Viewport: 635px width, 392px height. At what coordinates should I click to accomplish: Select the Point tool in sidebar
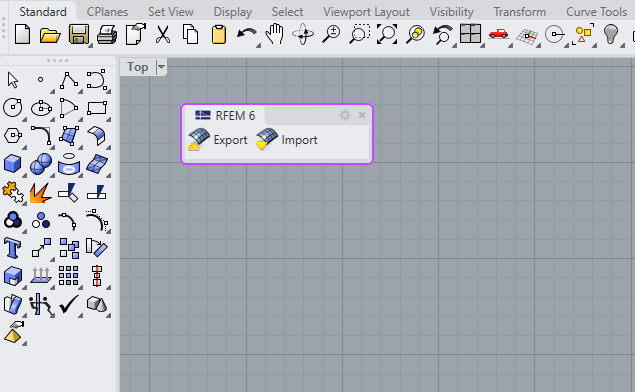pyautogui.click(x=40, y=80)
